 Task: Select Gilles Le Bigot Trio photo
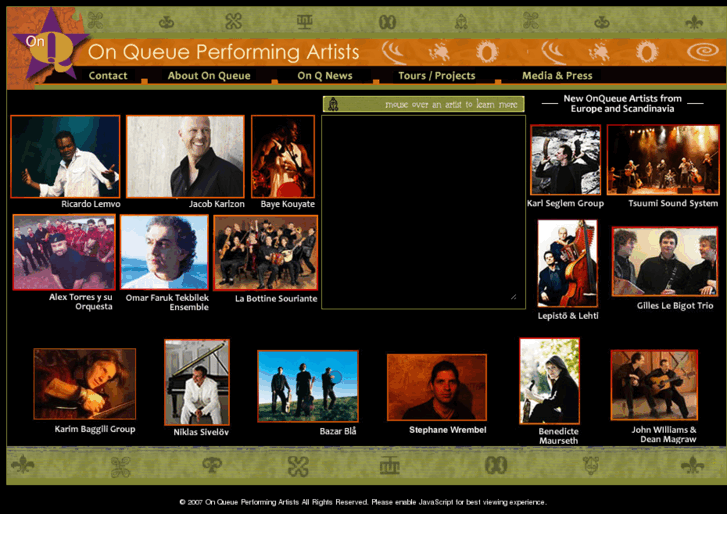(x=664, y=262)
